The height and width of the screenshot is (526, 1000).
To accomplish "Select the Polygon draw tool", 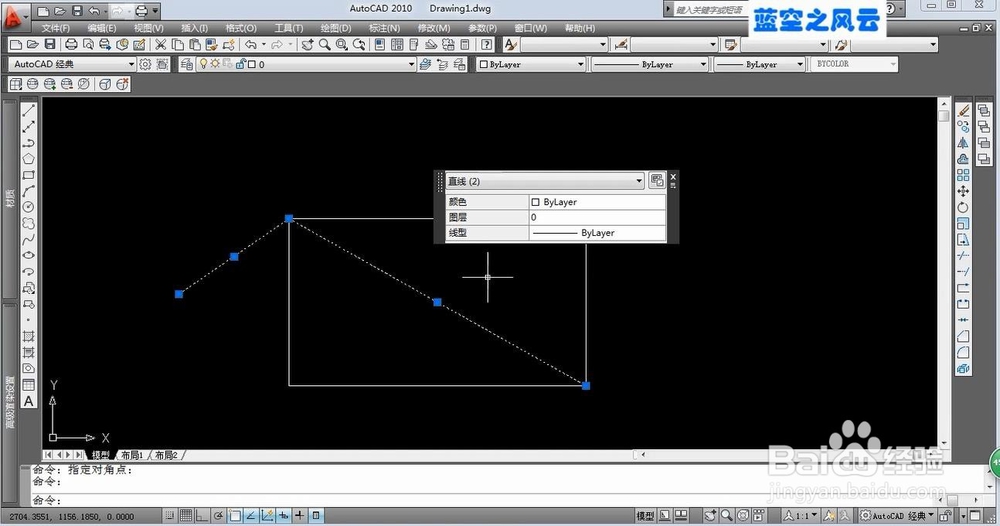I will click(29, 159).
